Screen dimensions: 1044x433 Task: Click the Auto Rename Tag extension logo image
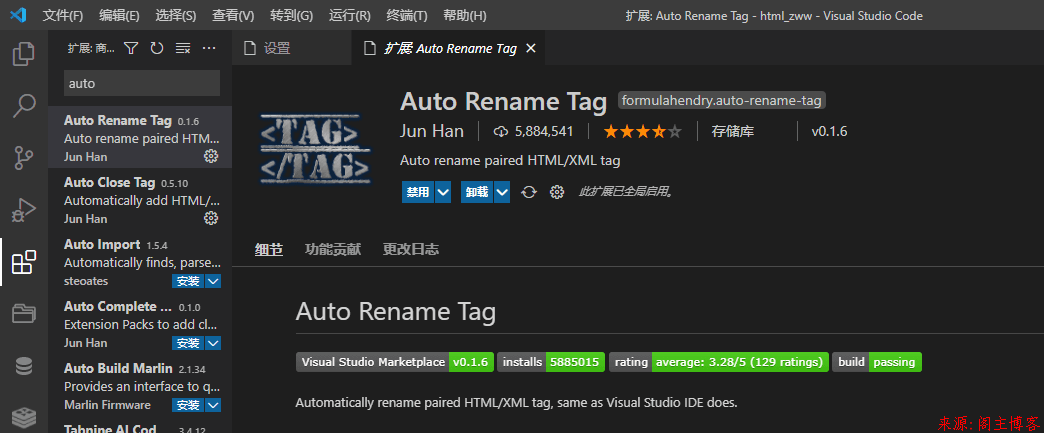coord(314,149)
